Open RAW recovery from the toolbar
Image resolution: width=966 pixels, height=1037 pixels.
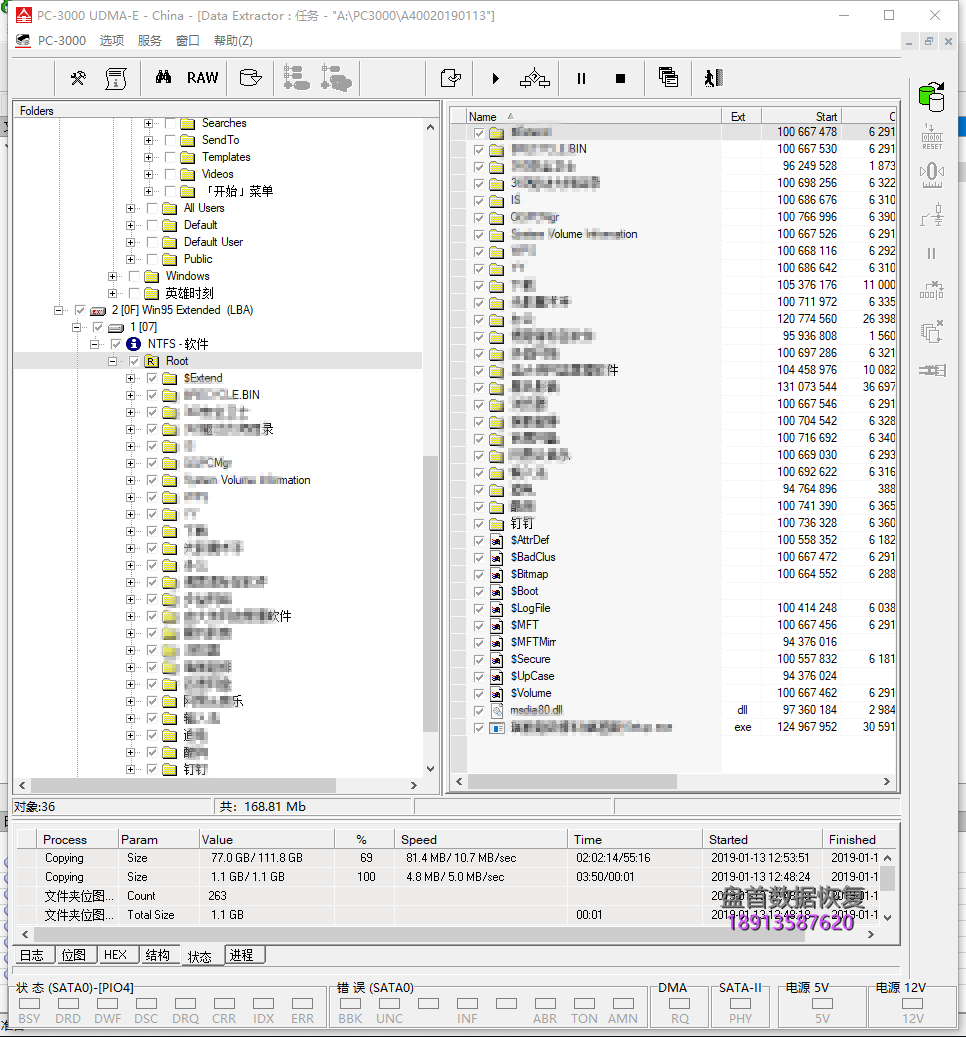(202, 78)
